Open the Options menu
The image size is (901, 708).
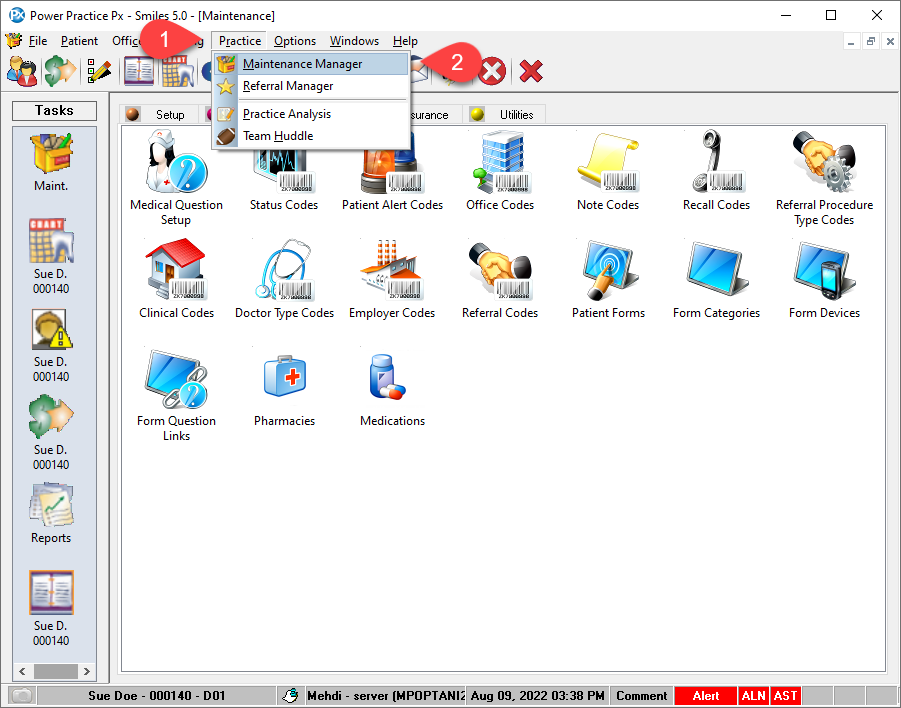click(295, 41)
